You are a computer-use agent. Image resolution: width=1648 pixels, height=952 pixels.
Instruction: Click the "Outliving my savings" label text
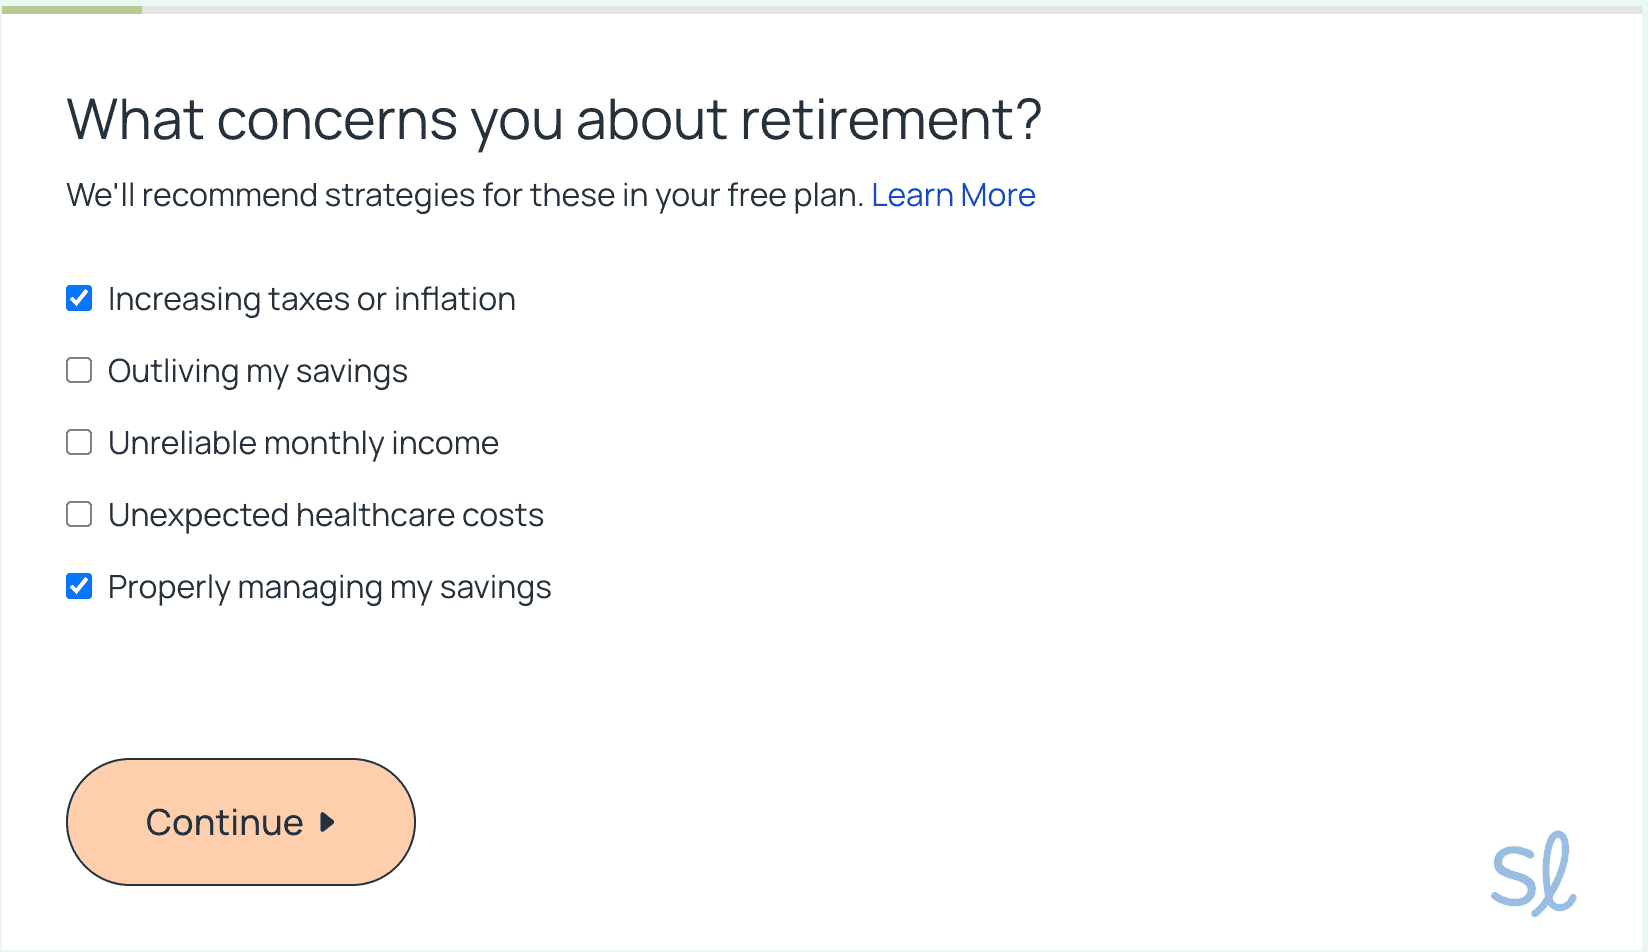pos(257,371)
